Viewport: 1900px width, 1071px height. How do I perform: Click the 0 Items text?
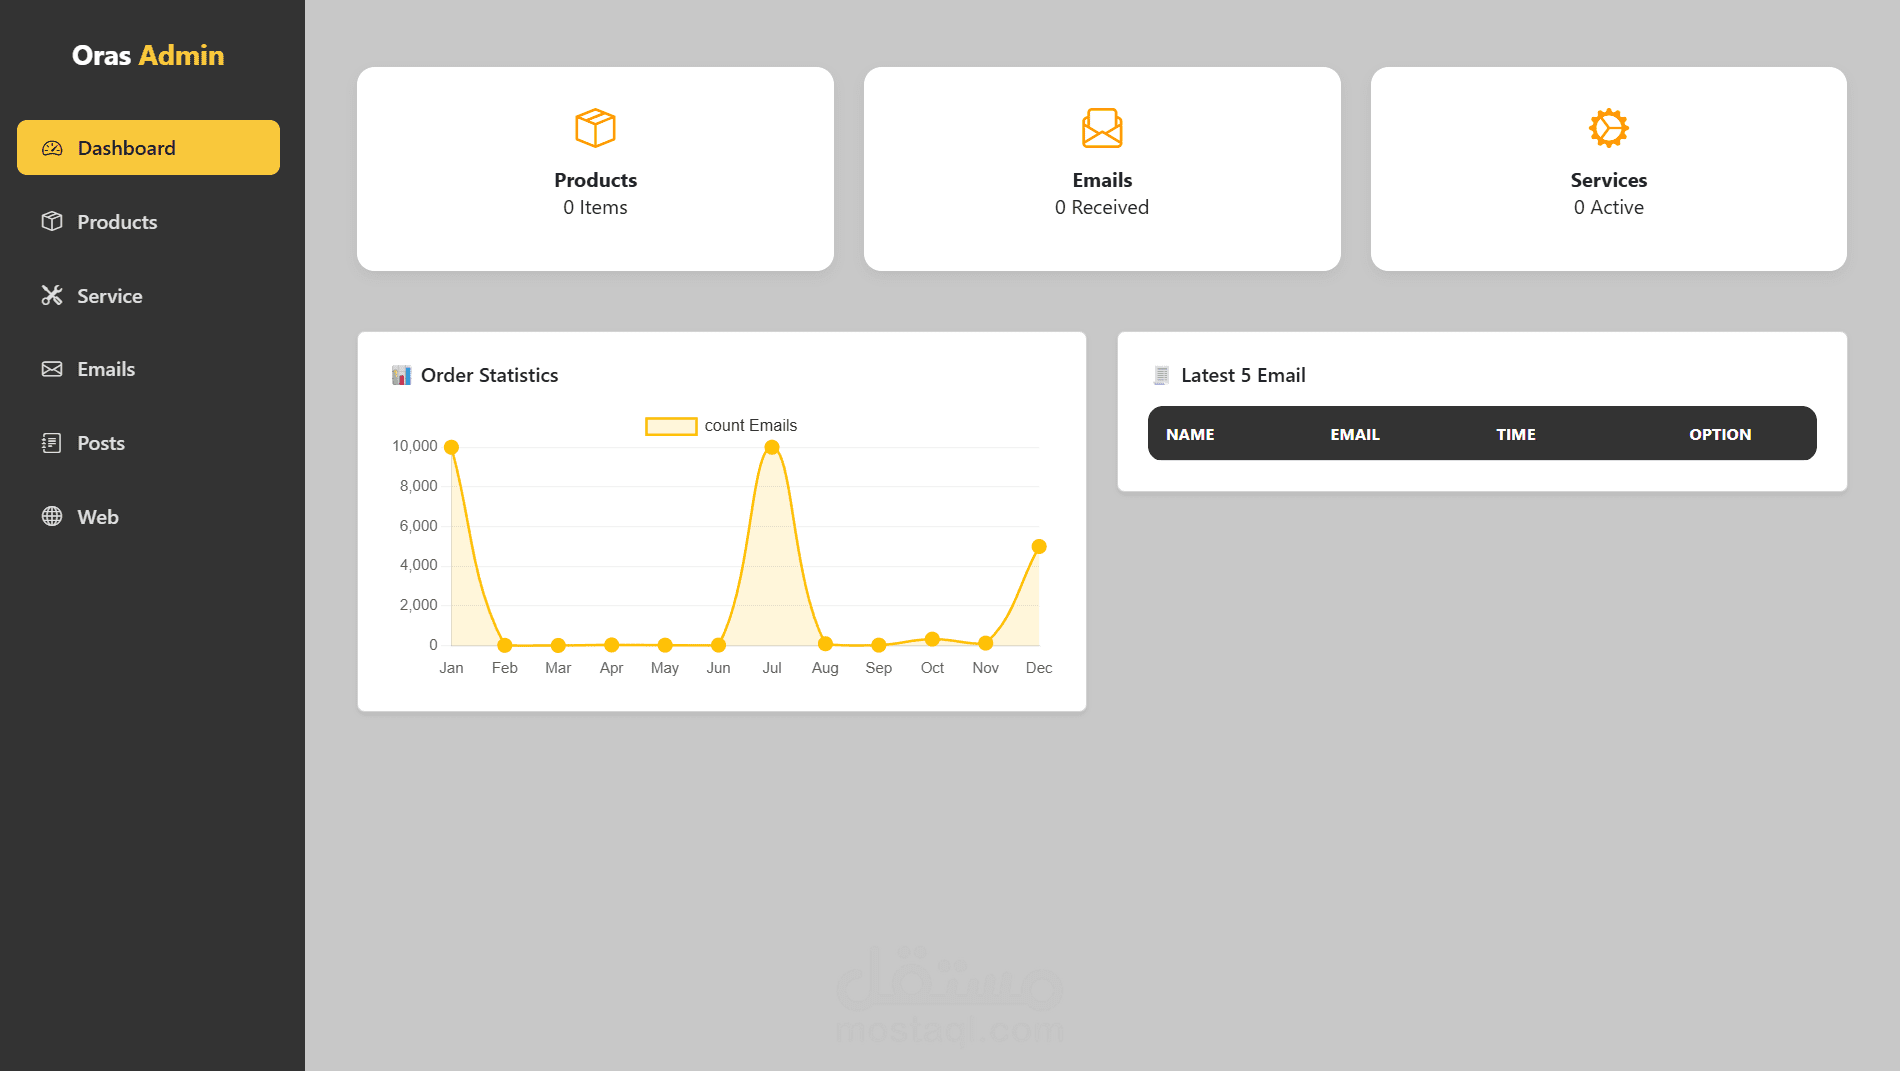(595, 207)
